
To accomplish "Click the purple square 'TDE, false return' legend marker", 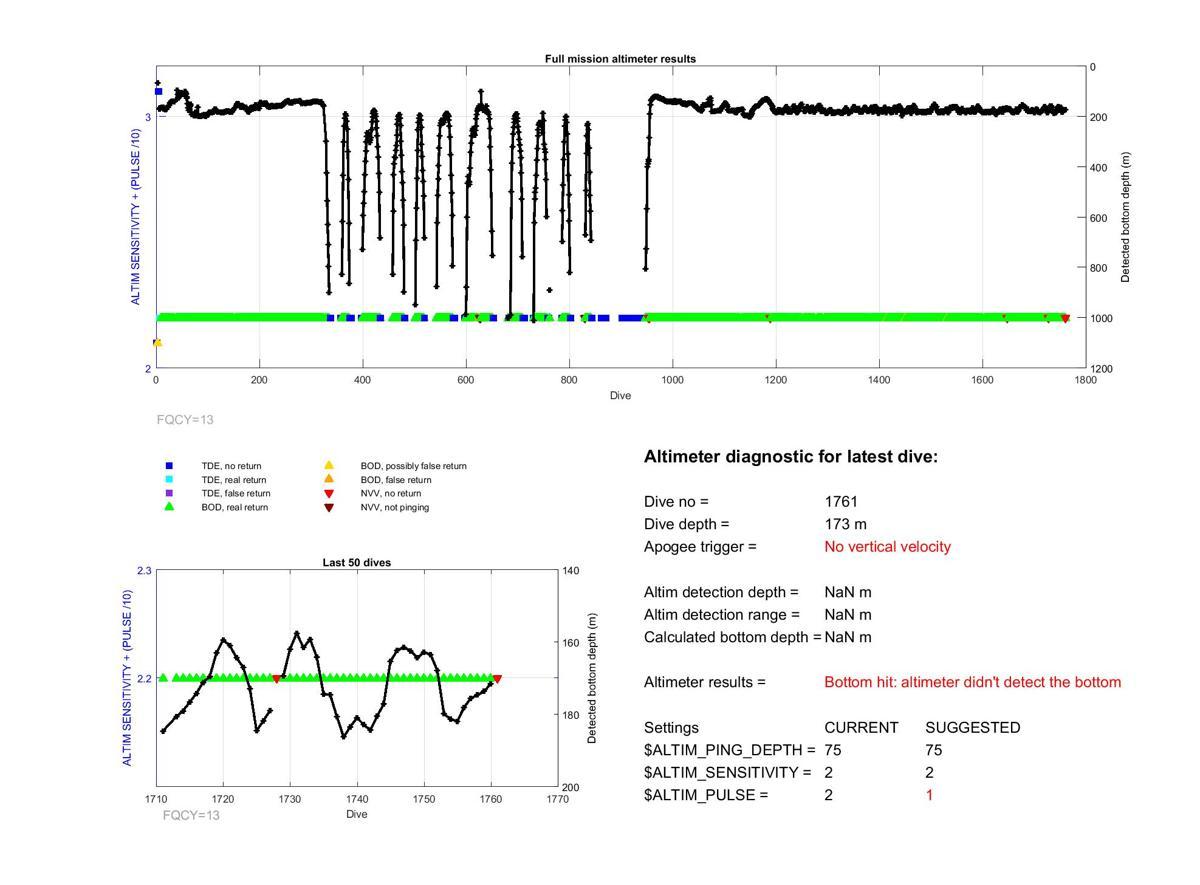I will click(169, 493).
